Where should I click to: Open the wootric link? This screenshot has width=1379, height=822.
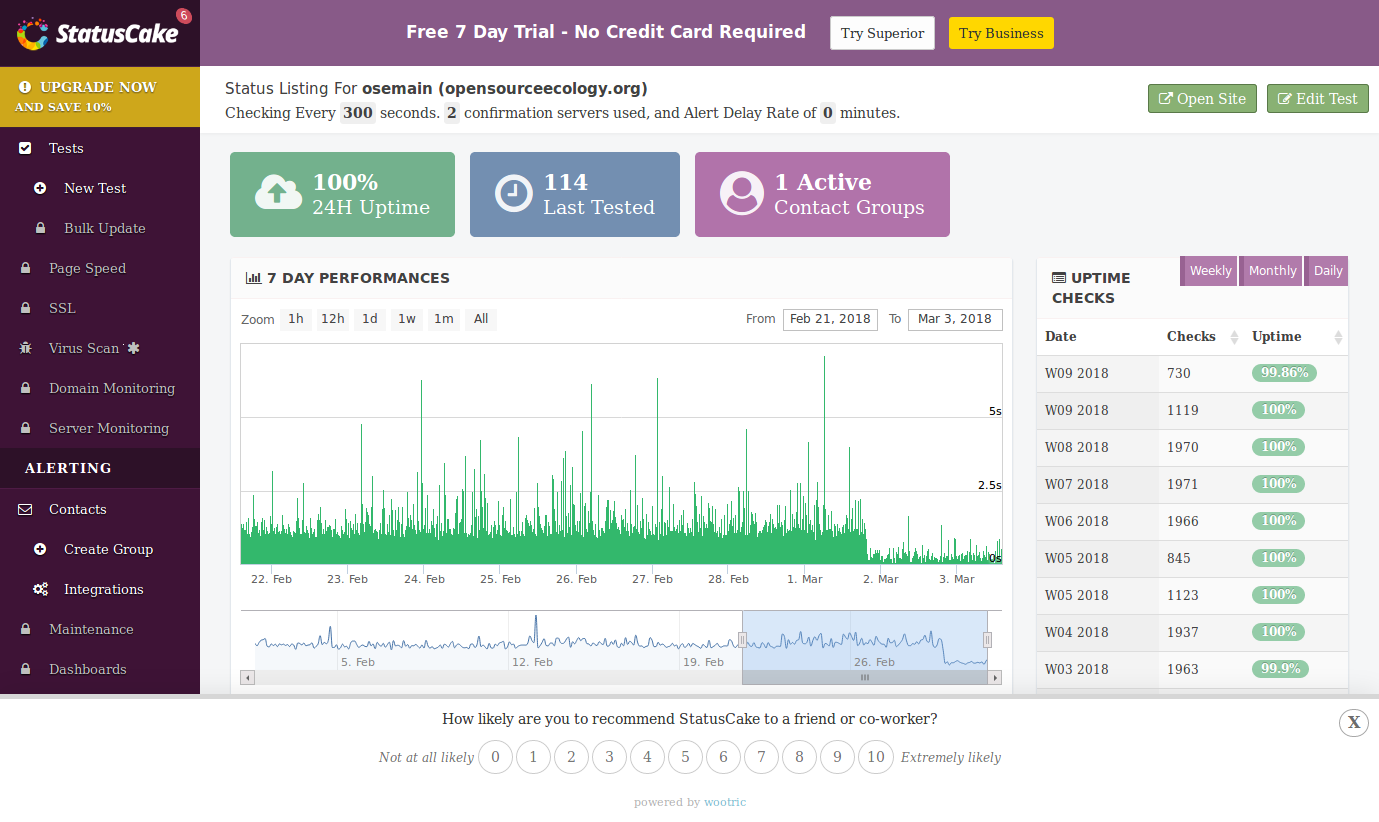point(725,802)
